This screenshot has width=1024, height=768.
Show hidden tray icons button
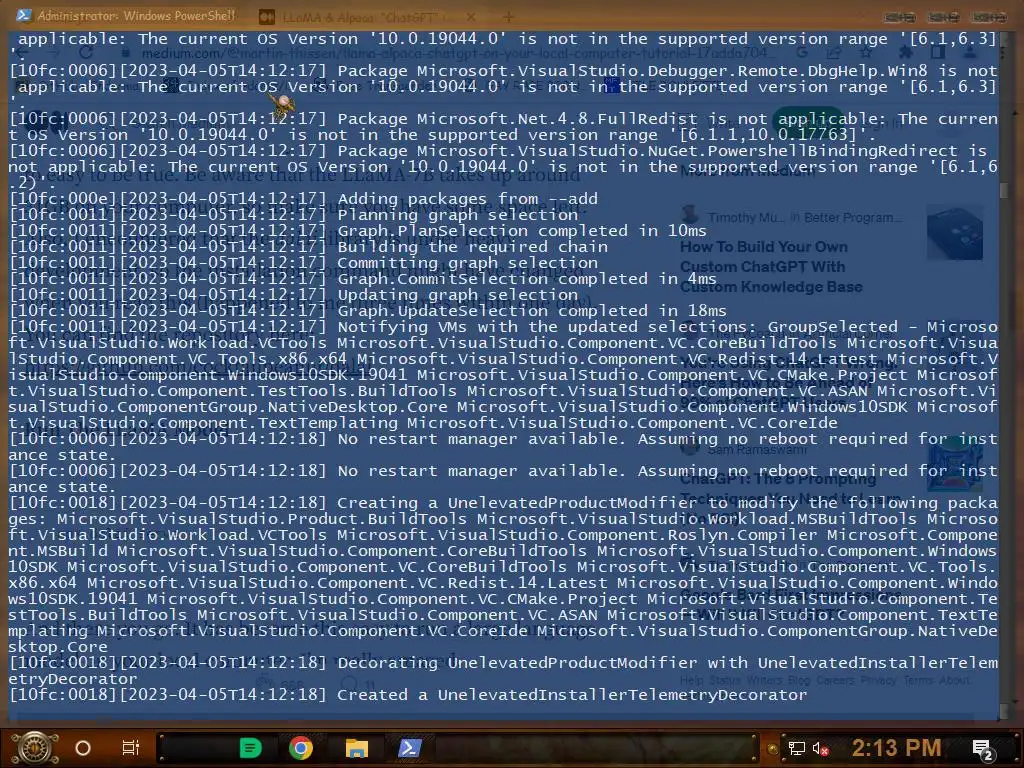pos(773,749)
